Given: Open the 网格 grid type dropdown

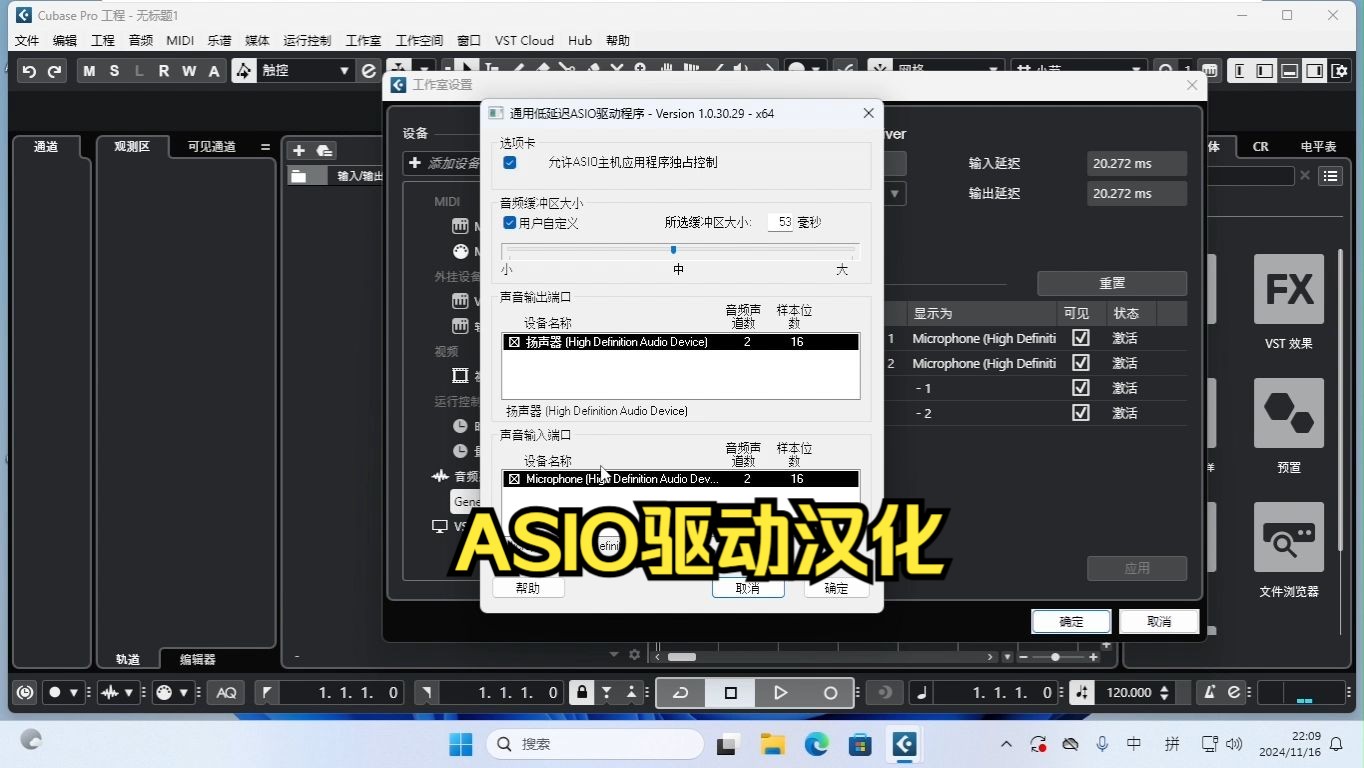Looking at the screenshot, I should 994,70.
